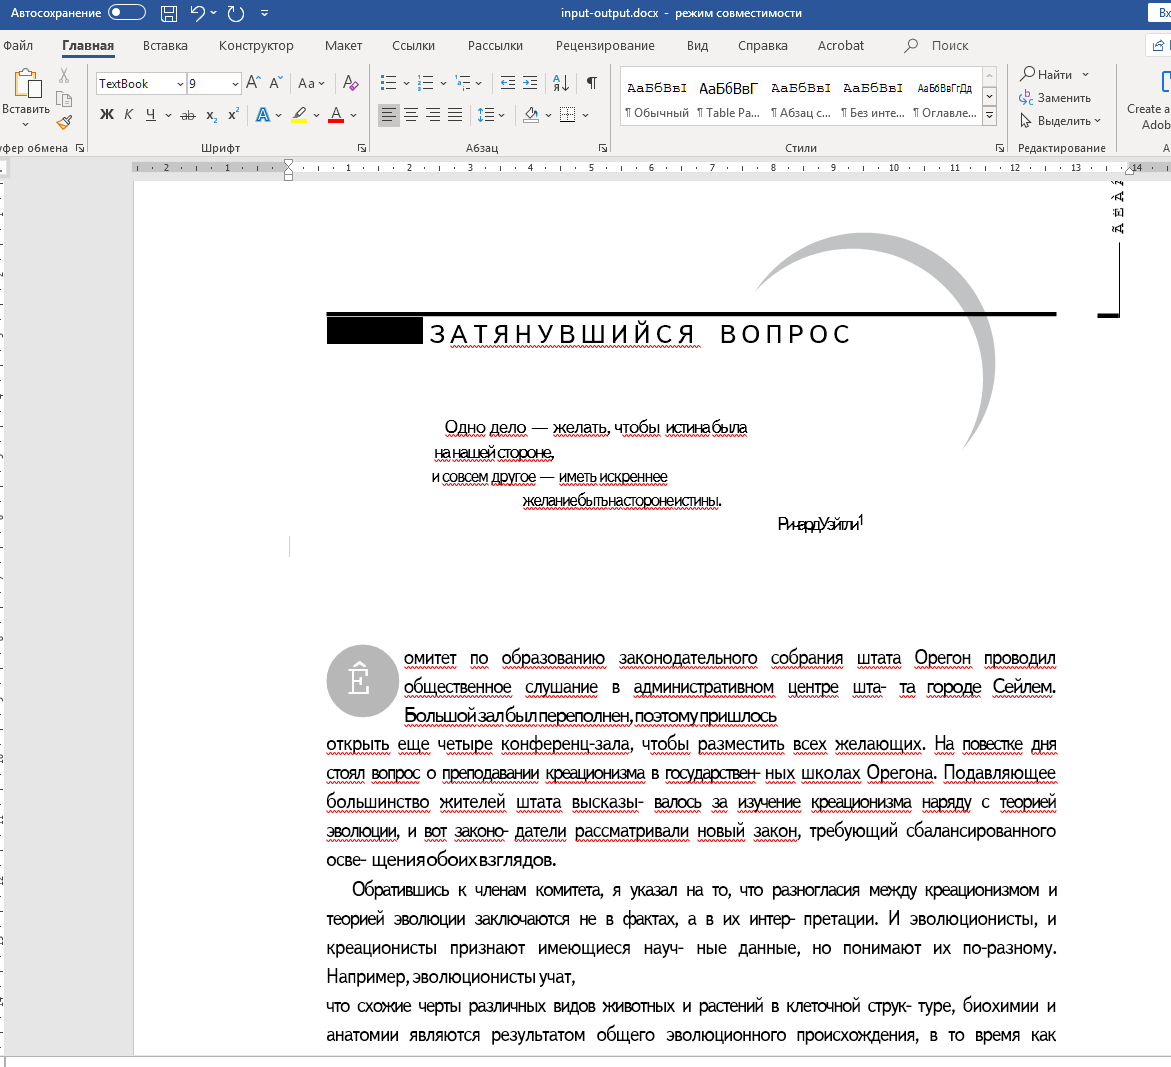
Task: Open the Acrobat tab
Action: click(x=841, y=46)
